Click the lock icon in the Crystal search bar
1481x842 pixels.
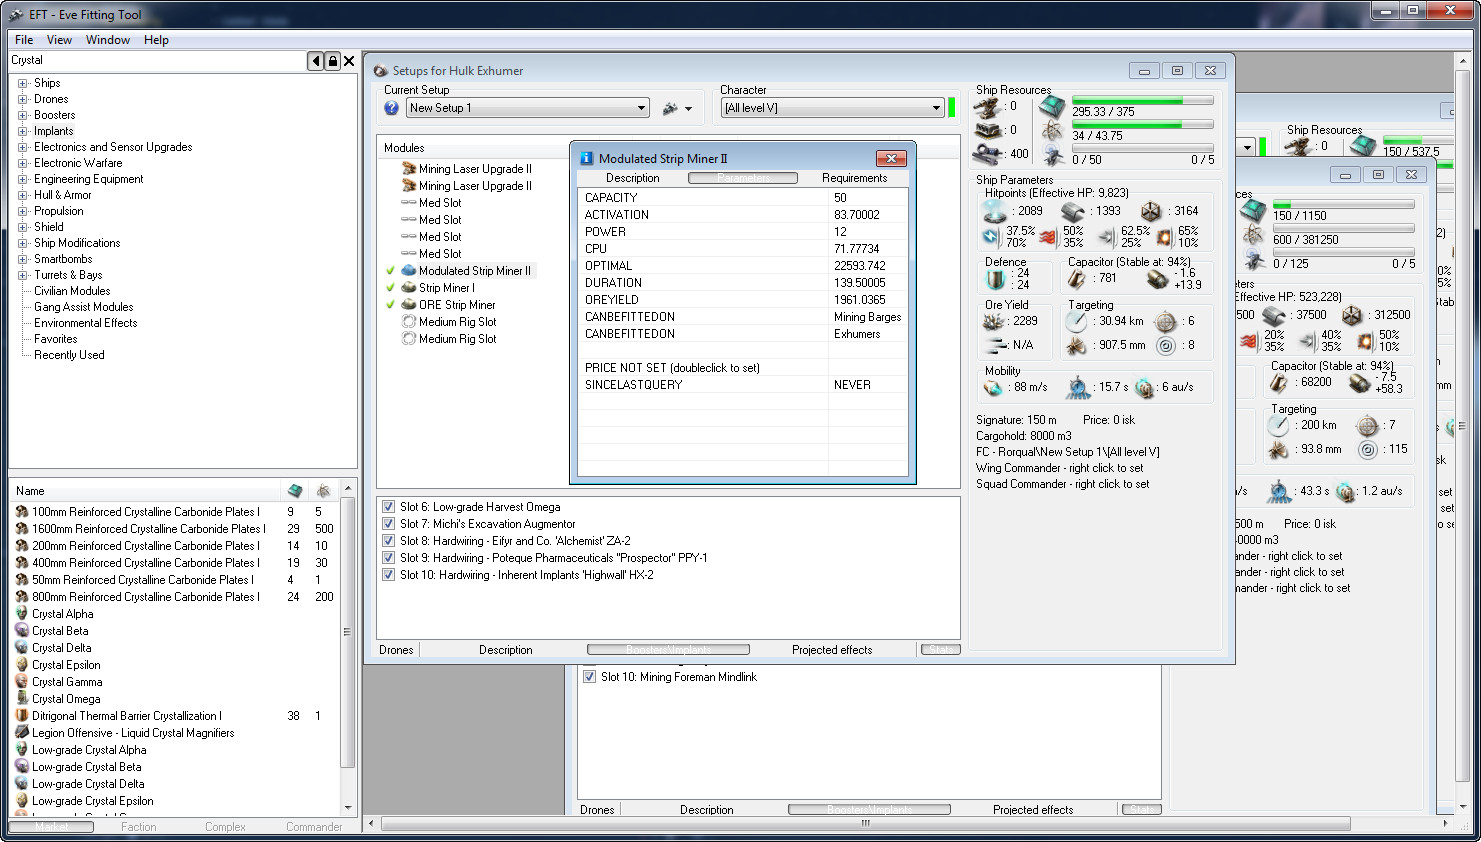(333, 61)
